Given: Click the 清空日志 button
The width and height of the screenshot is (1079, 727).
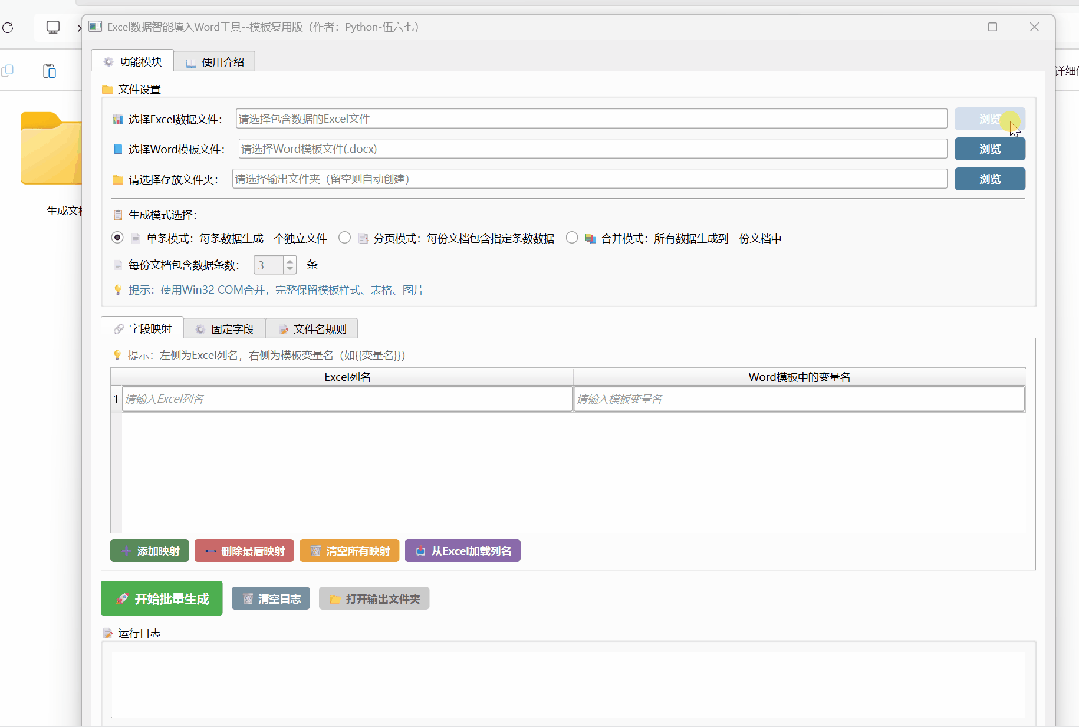Looking at the screenshot, I should pyautogui.click(x=271, y=599).
